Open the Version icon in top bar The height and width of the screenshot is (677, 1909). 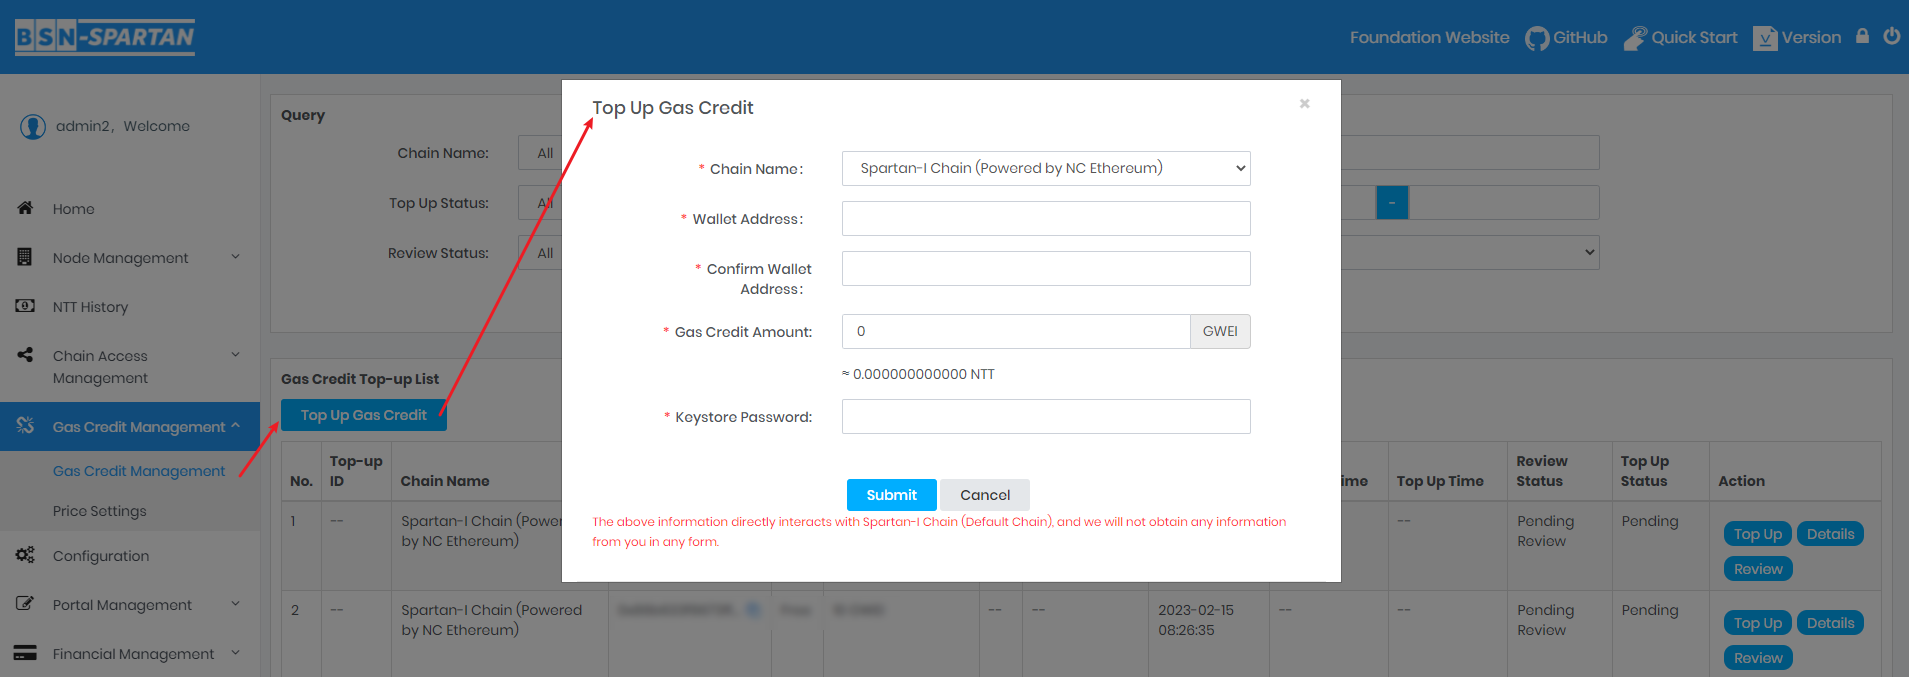tap(1764, 37)
